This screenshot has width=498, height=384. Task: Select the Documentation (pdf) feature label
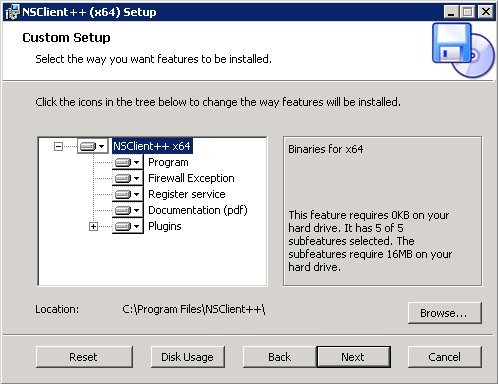coord(198,210)
